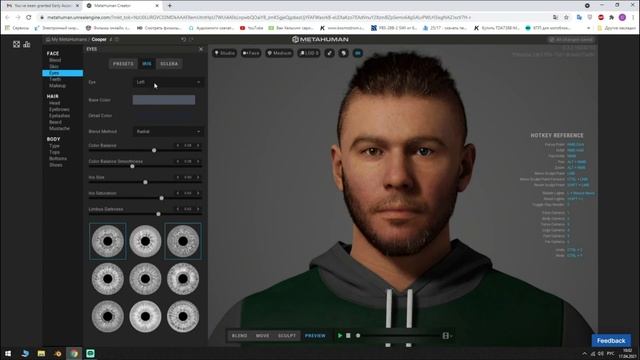640x360 pixels.
Task: Click the figure icon beside the grid icon
Action: (x=27, y=44)
